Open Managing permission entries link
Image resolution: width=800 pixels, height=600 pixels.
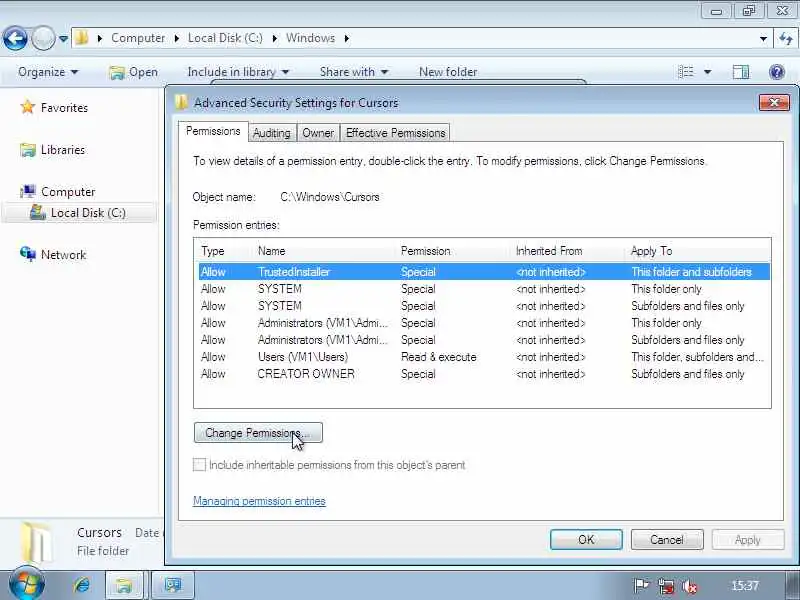pos(259,501)
